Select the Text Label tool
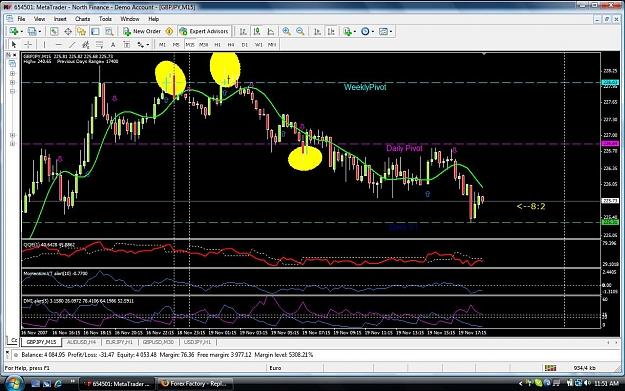The width and height of the screenshot is (625, 391). pos(126,45)
